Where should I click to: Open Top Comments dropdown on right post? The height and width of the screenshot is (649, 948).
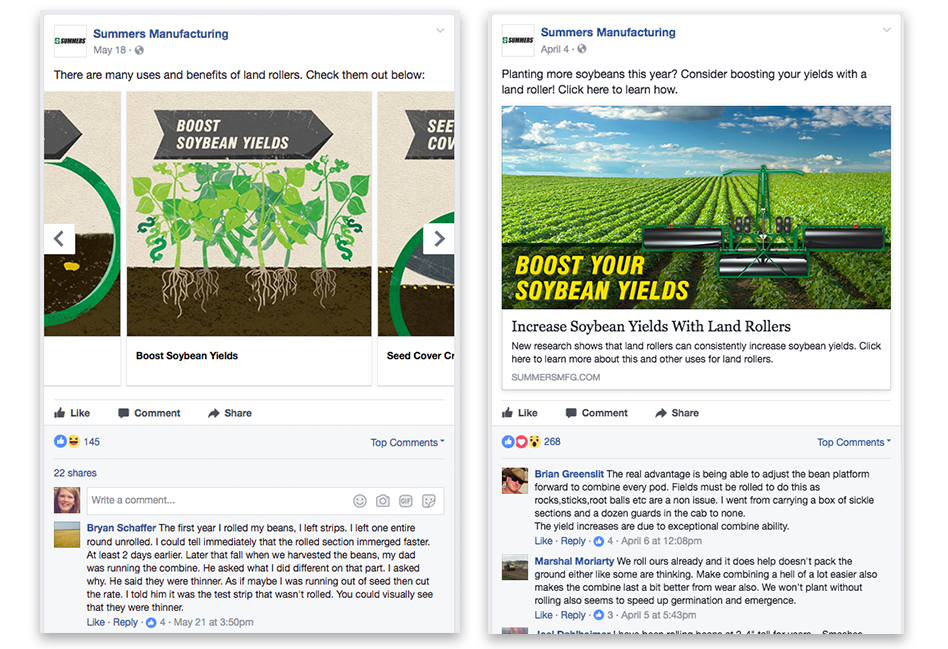pos(854,443)
